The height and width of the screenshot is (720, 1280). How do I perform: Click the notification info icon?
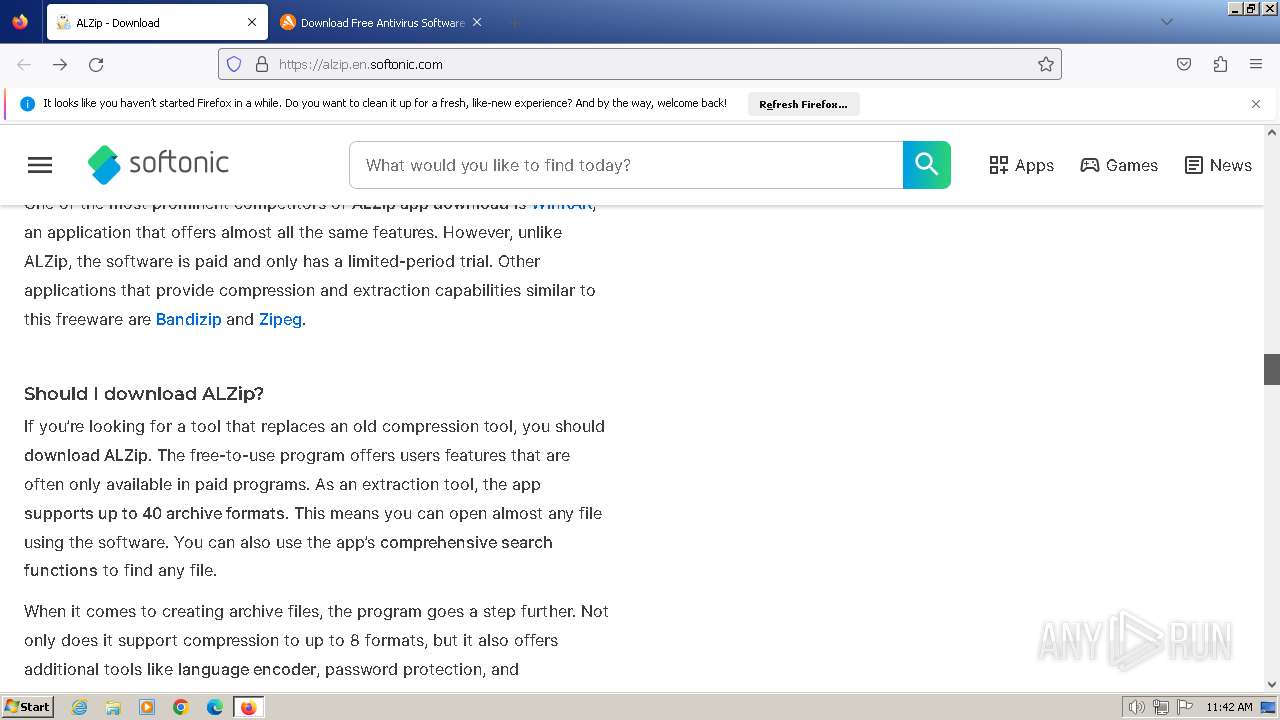(27, 104)
